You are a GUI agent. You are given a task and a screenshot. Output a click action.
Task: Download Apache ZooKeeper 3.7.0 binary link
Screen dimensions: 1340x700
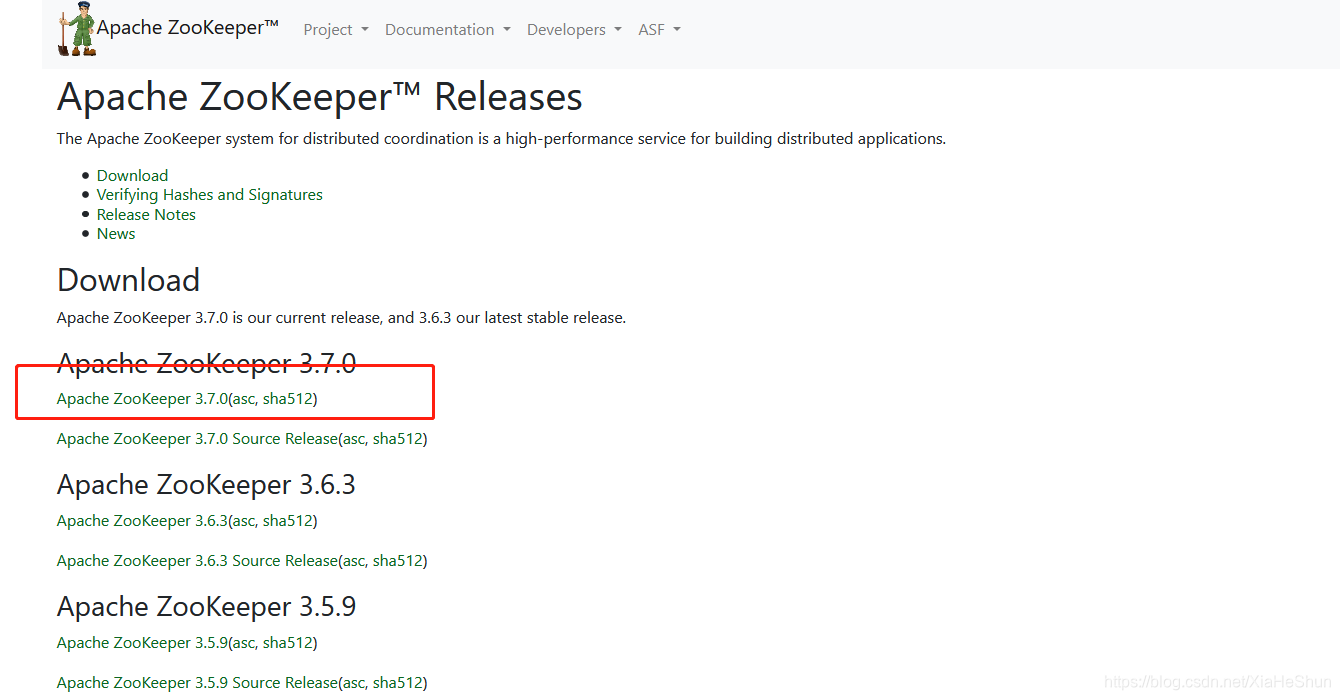pyautogui.click(x=142, y=399)
